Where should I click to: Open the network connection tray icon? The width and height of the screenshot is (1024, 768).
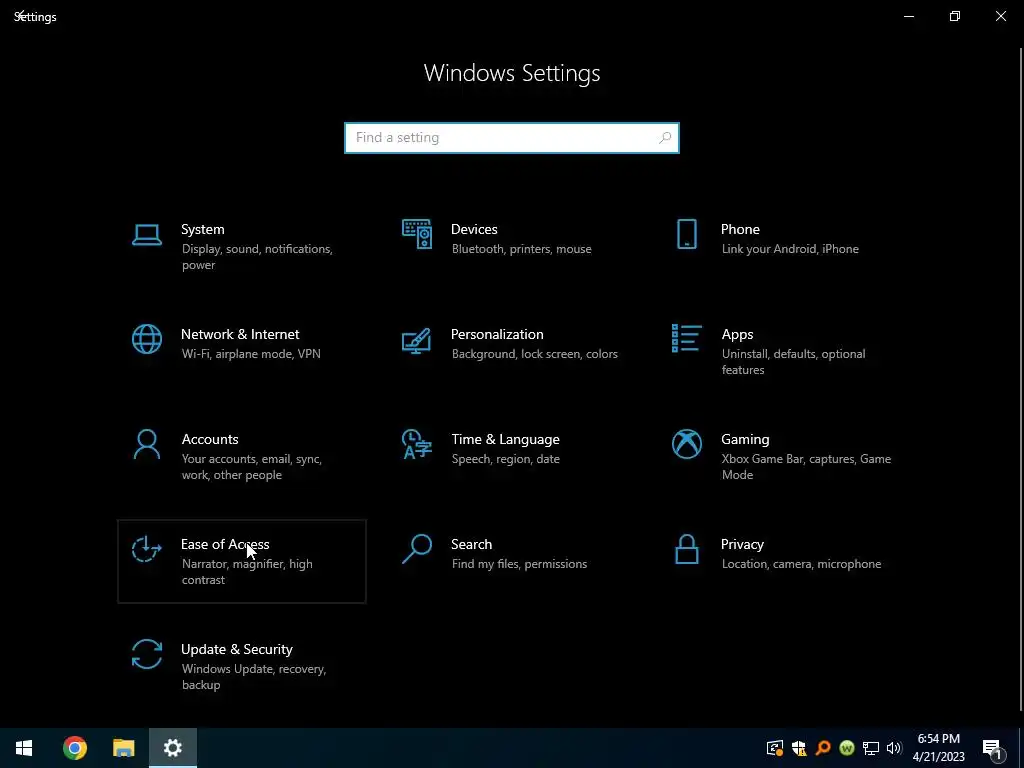(x=871, y=748)
